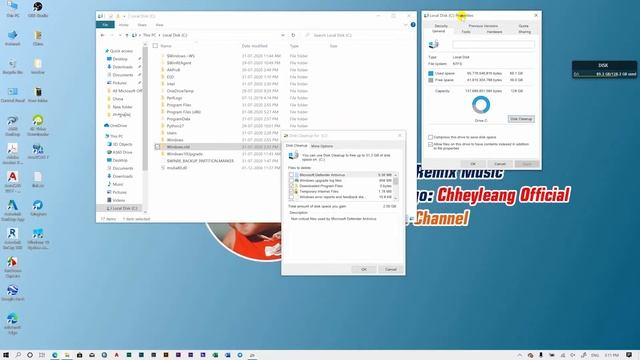Sort files by the Date modified column

(255, 46)
